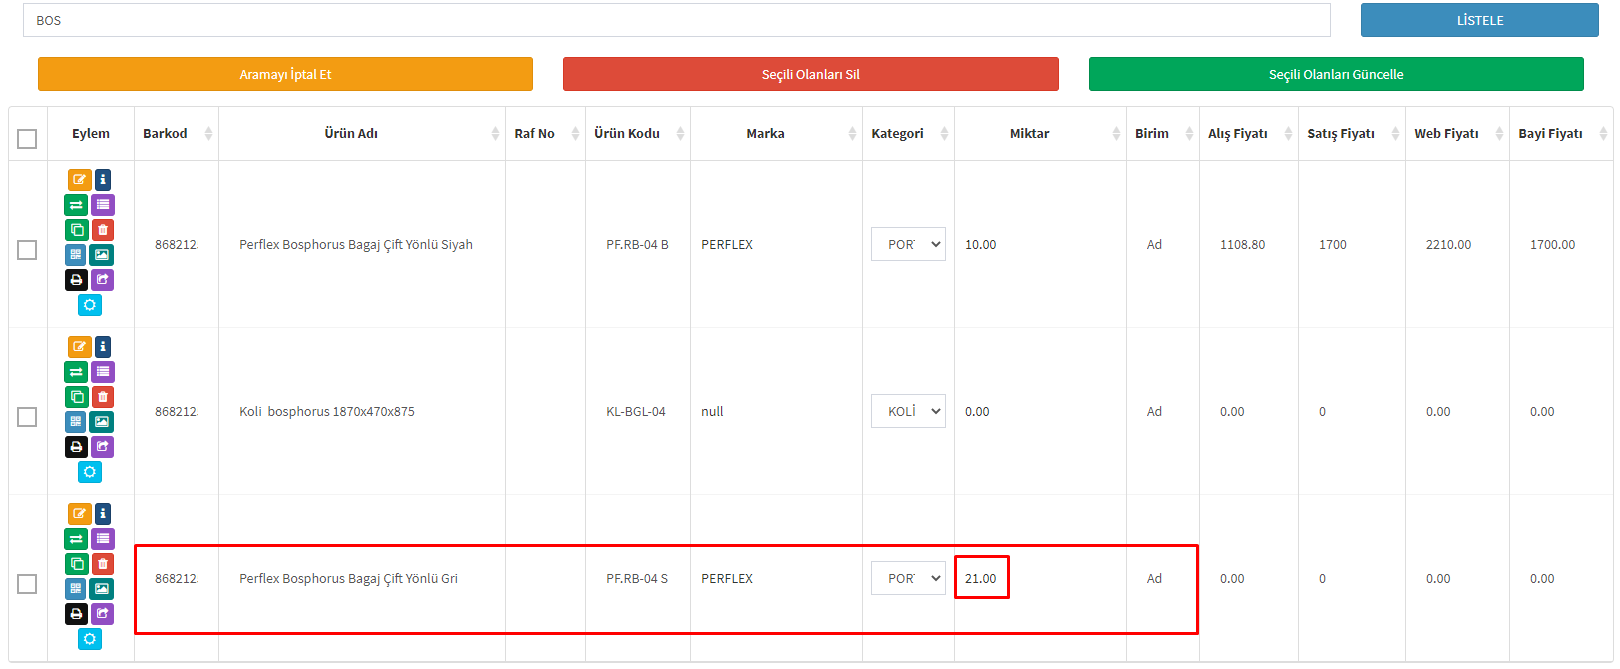
Task: Click purple share icon for Perflex Gri row
Action: 103,614
